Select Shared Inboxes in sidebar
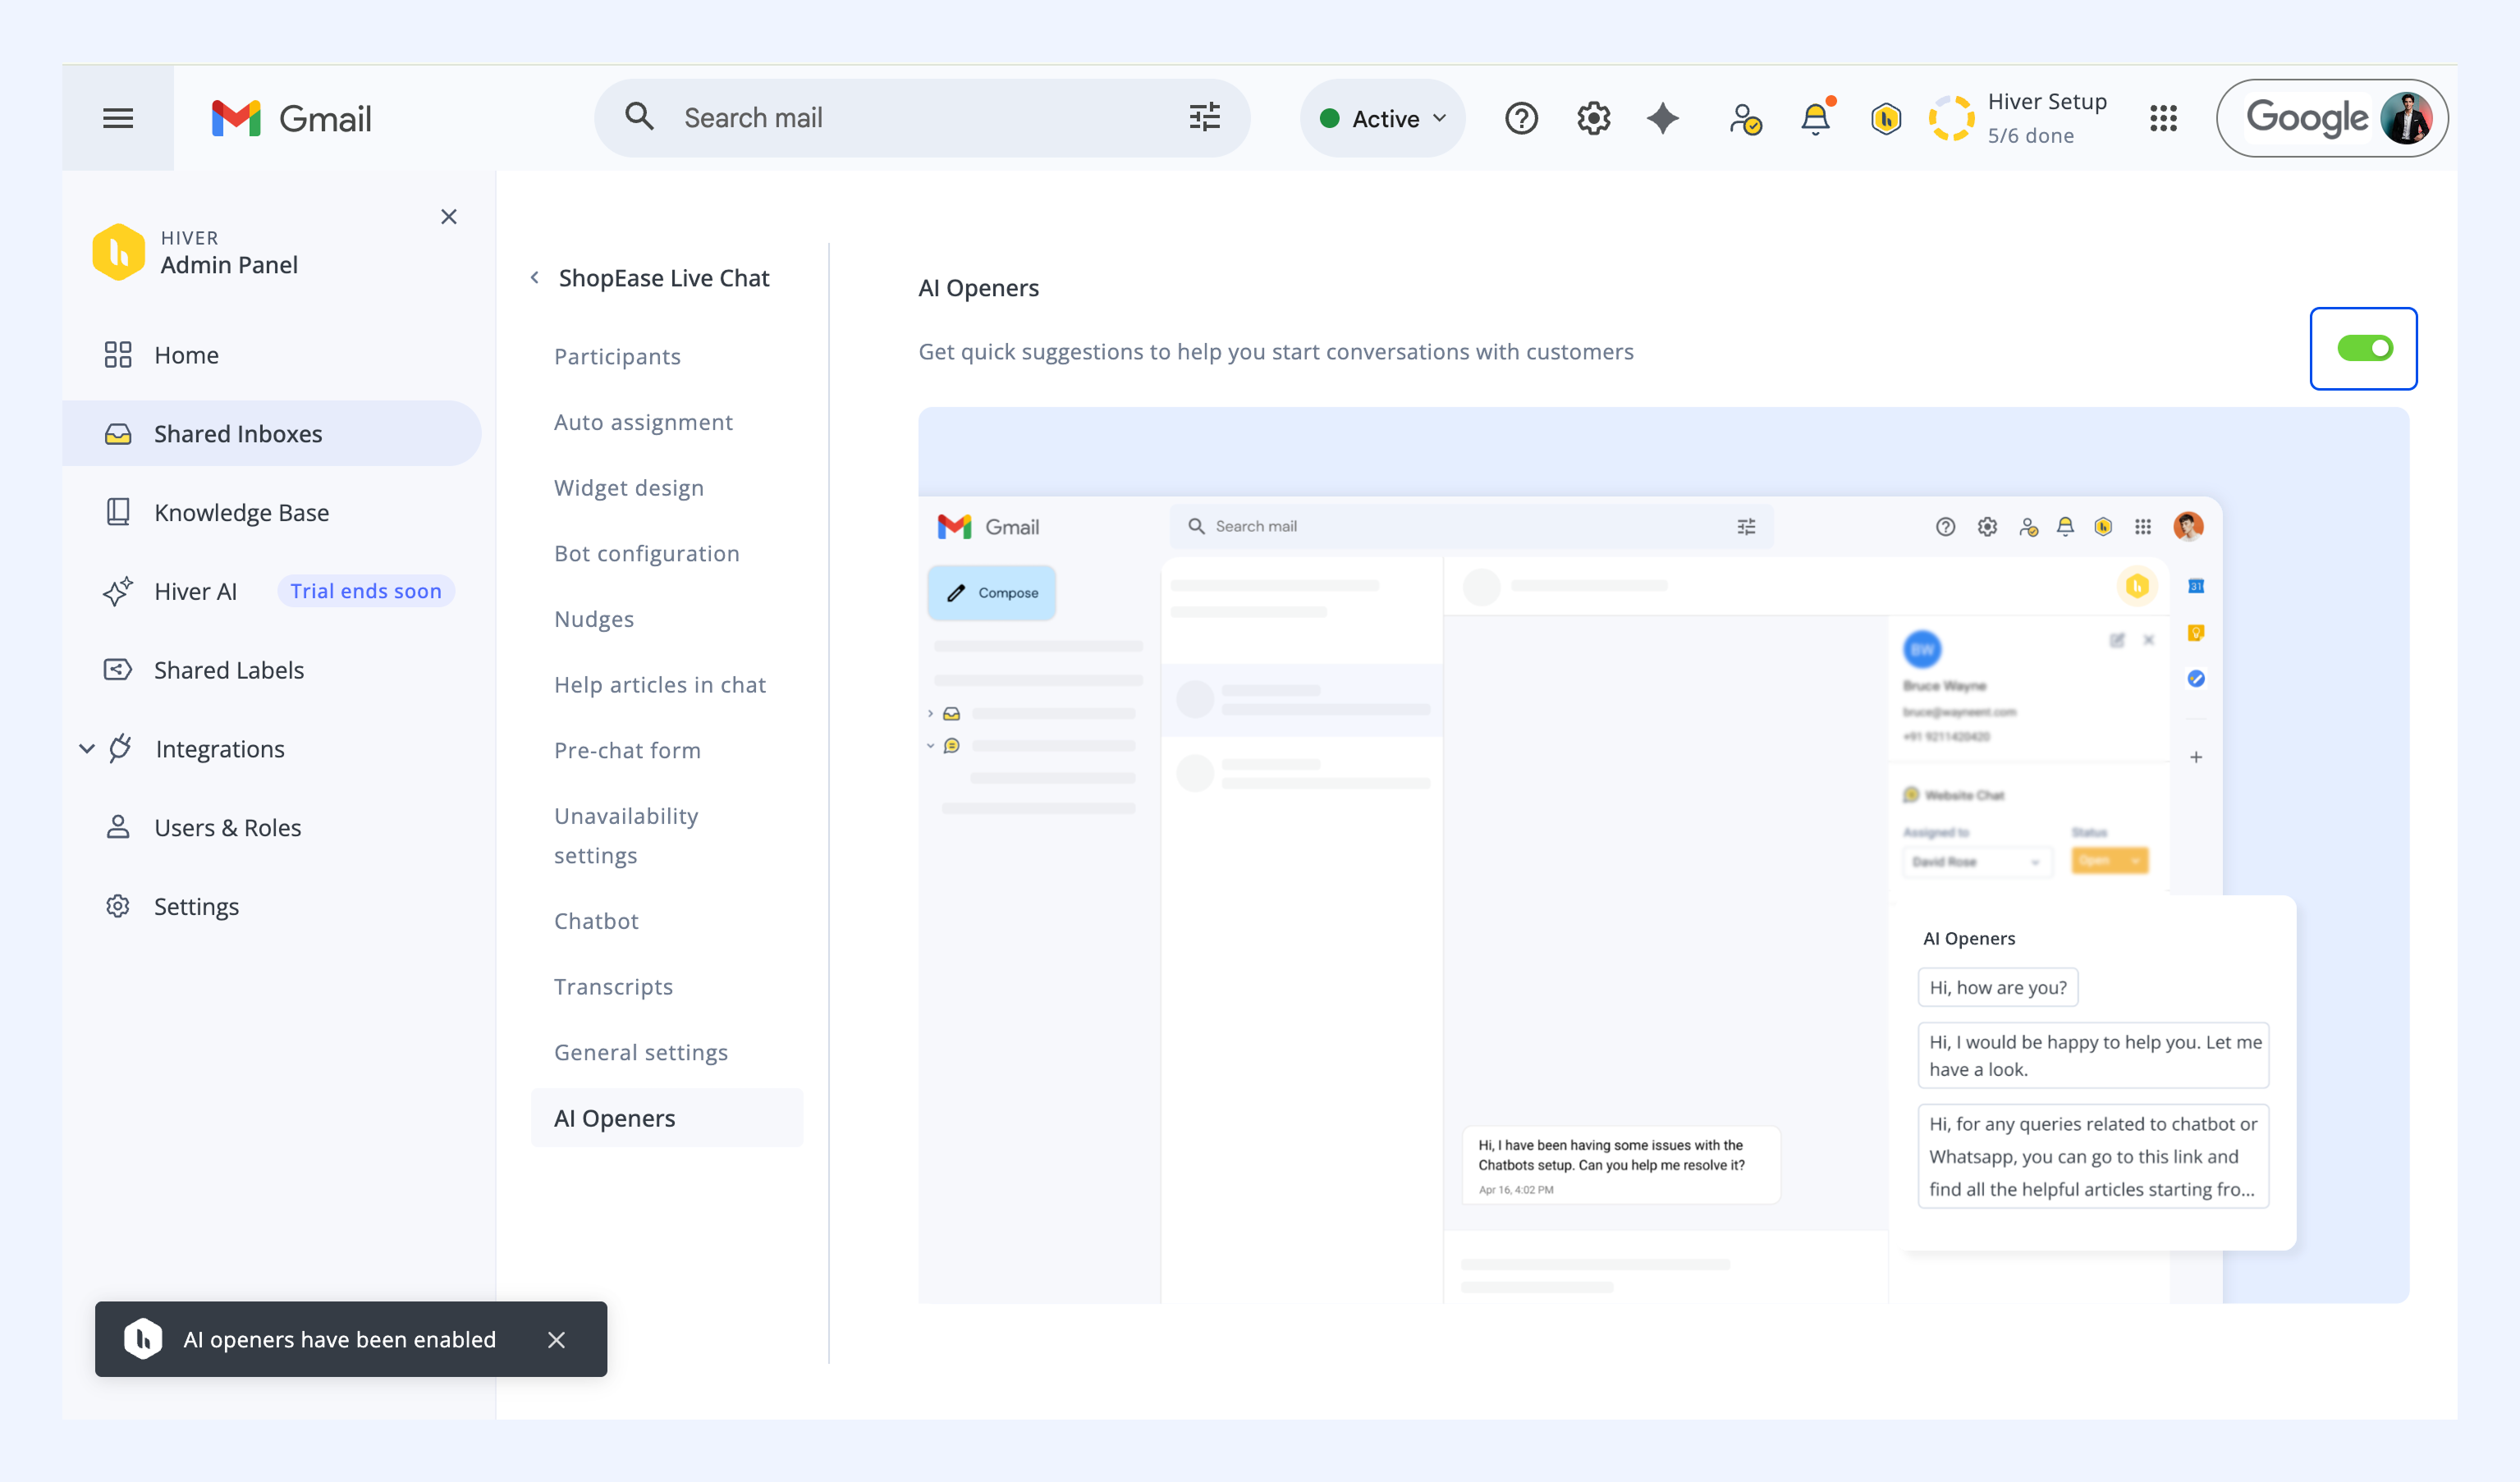 click(272, 434)
